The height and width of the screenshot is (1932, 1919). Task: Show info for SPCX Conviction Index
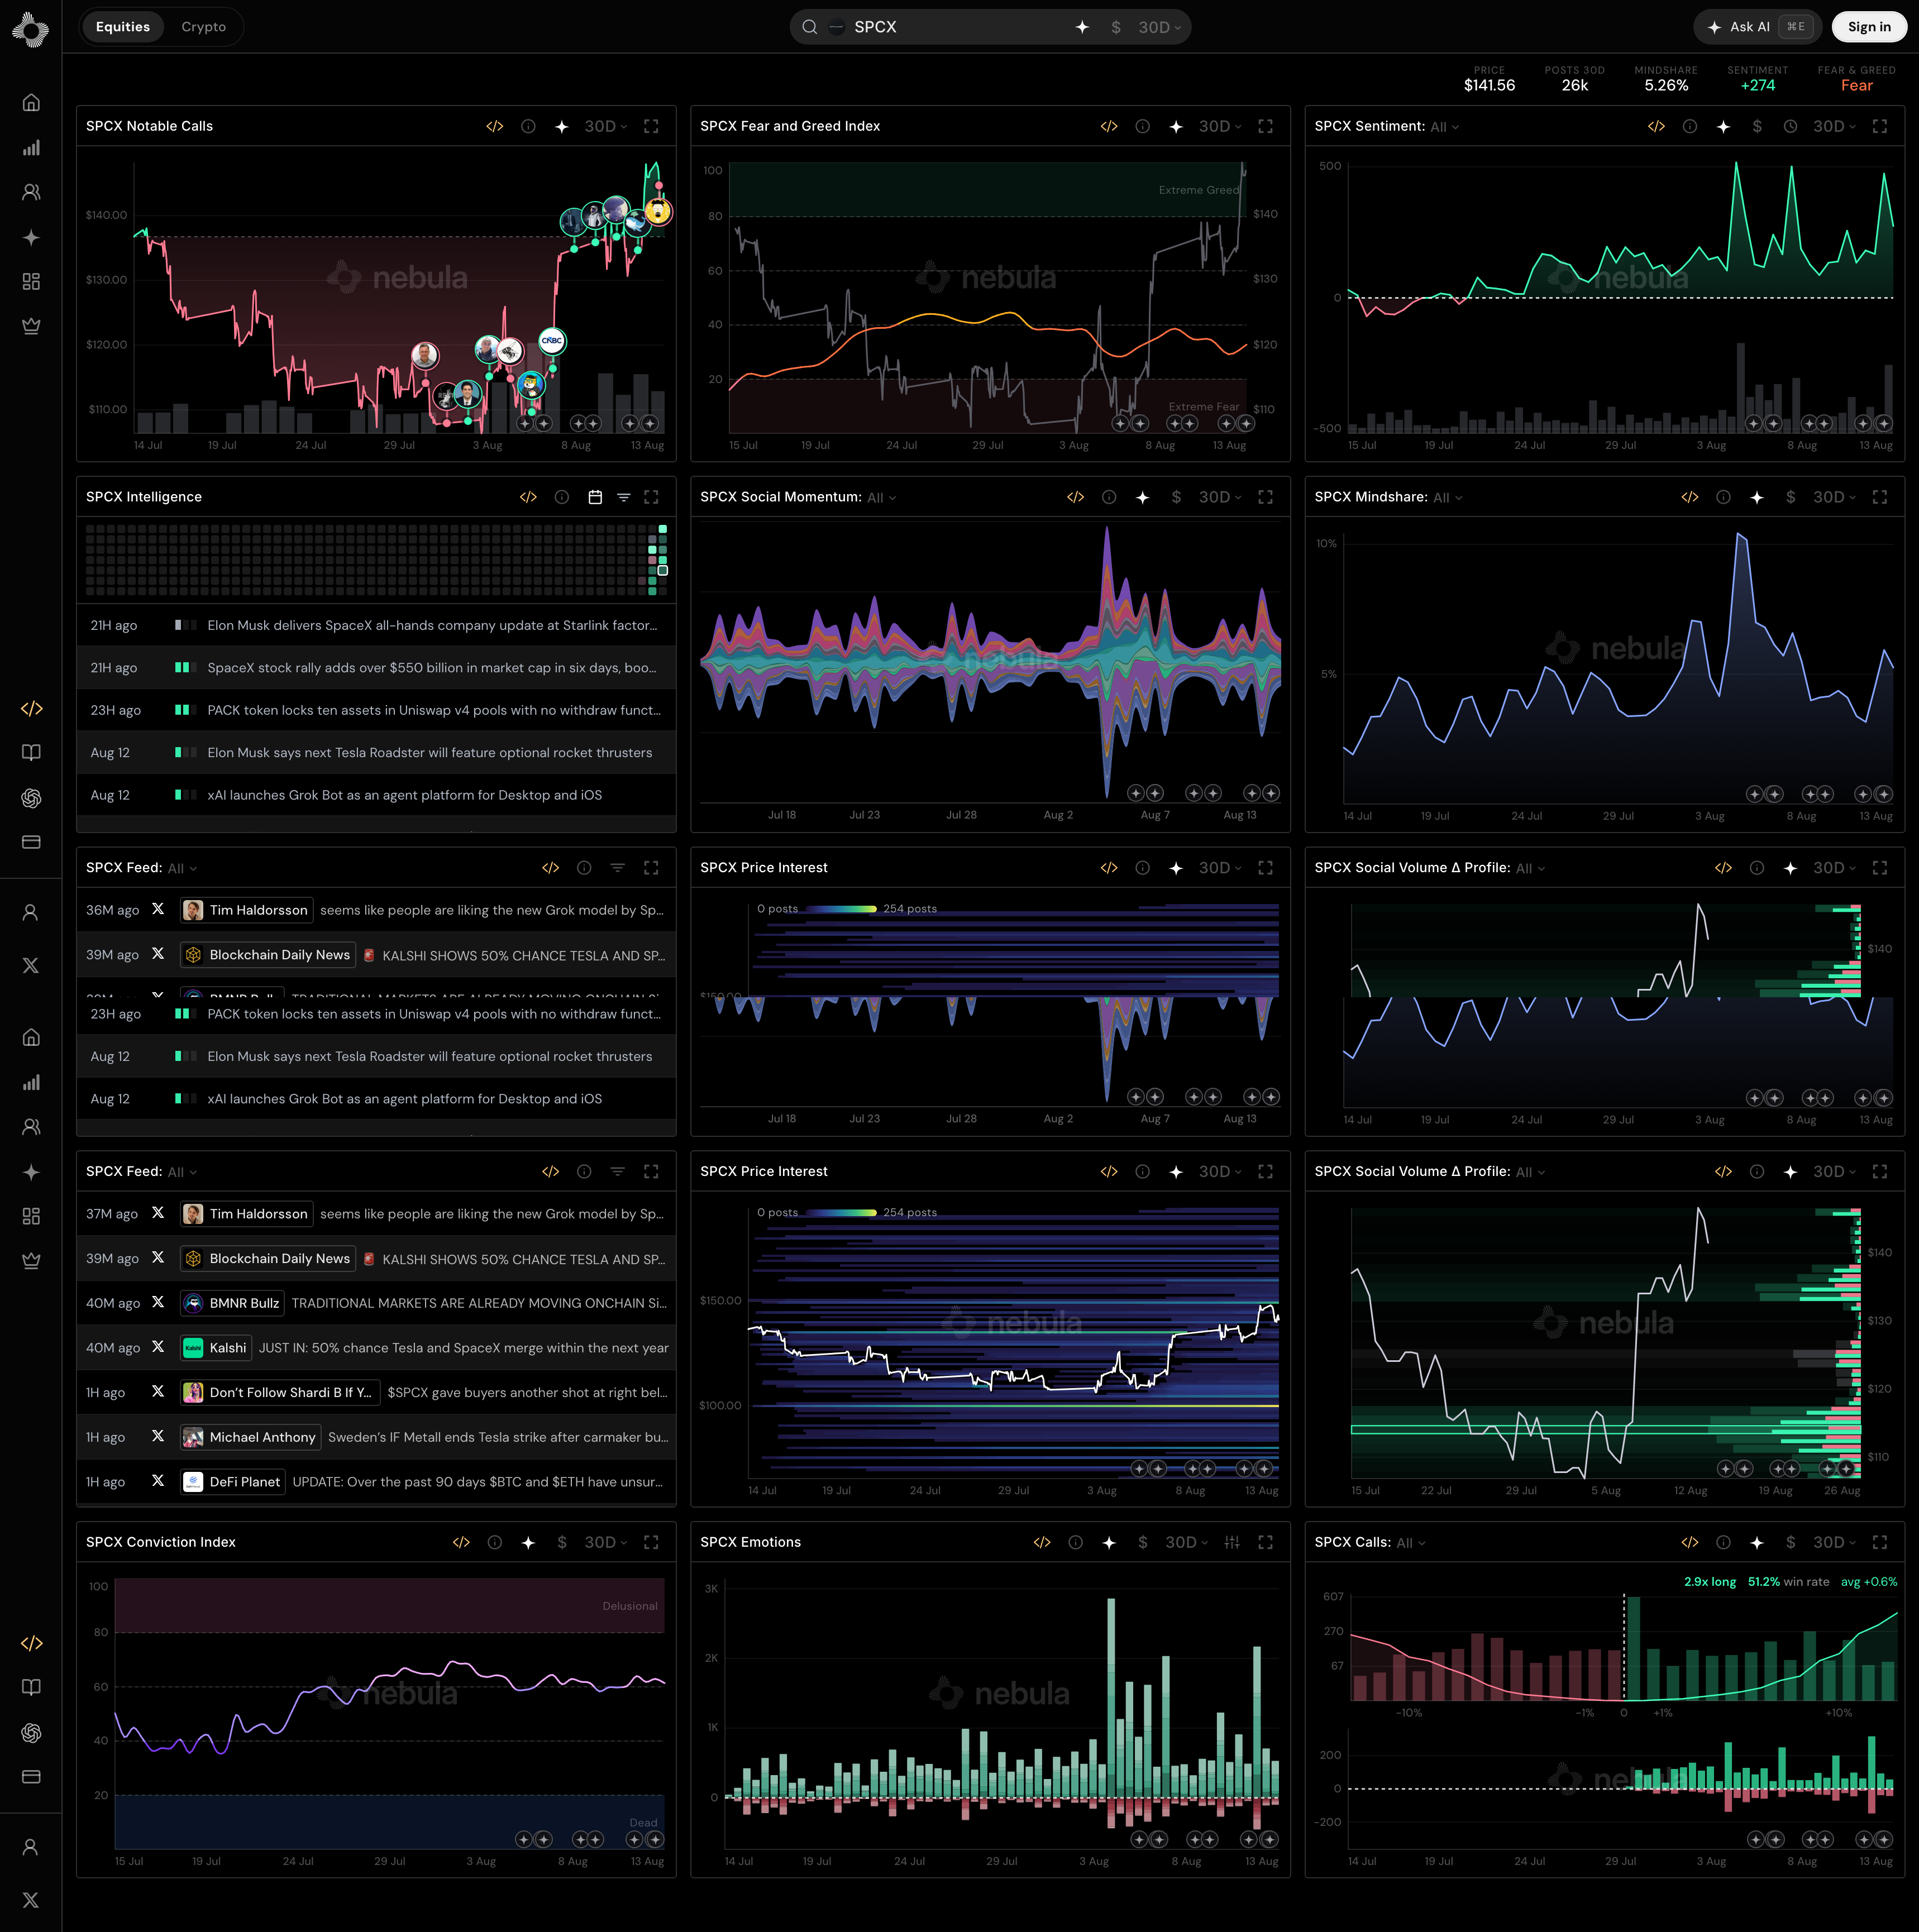tap(495, 1542)
